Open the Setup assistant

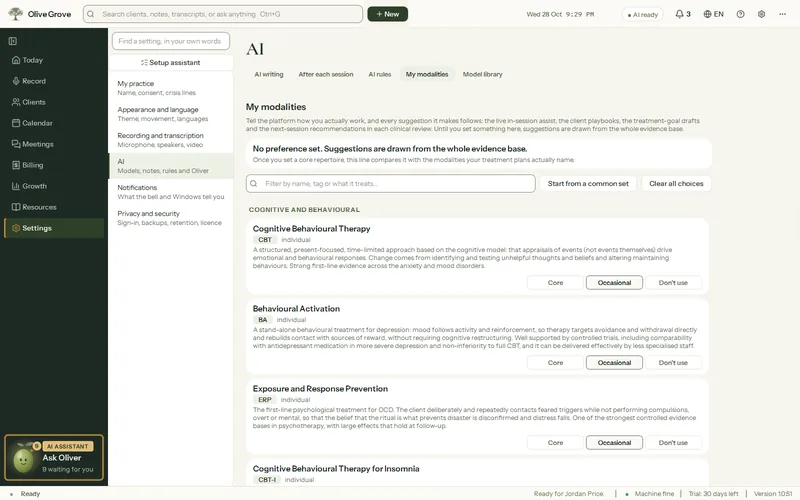pyautogui.click(x=171, y=63)
